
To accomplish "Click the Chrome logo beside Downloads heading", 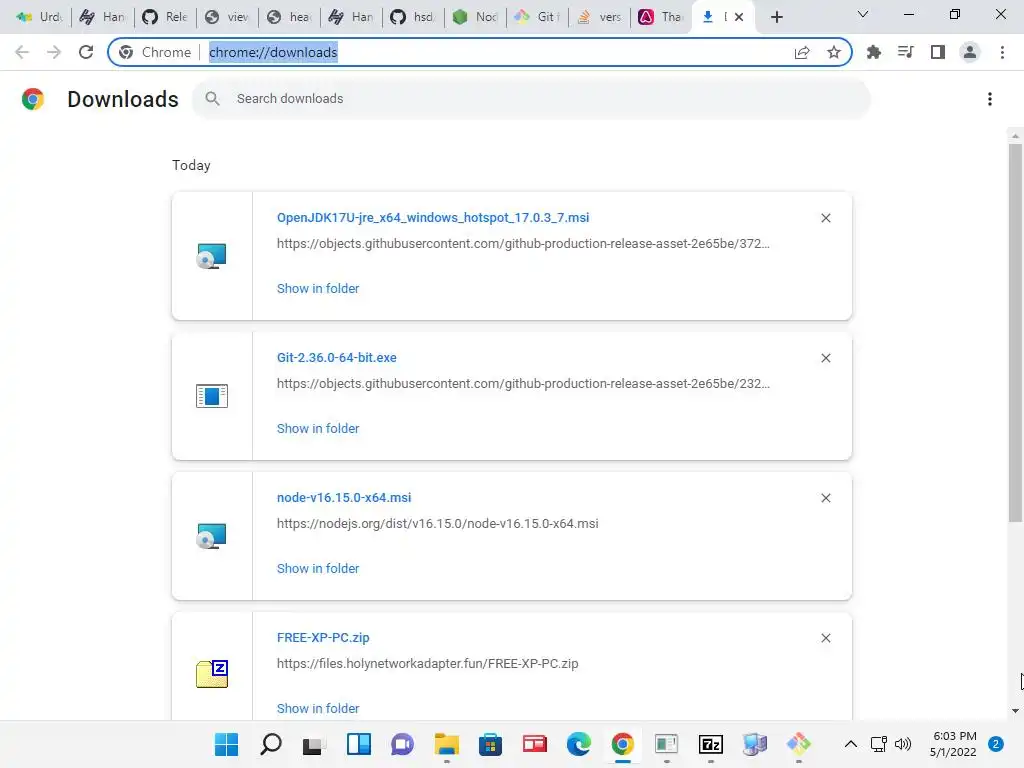I will [33, 99].
